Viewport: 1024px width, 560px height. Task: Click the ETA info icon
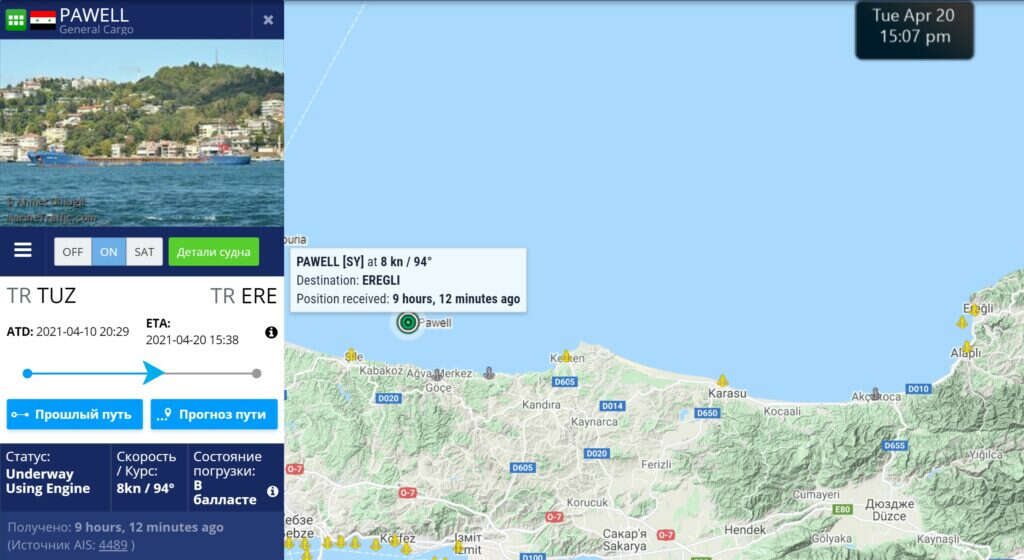click(271, 332)
